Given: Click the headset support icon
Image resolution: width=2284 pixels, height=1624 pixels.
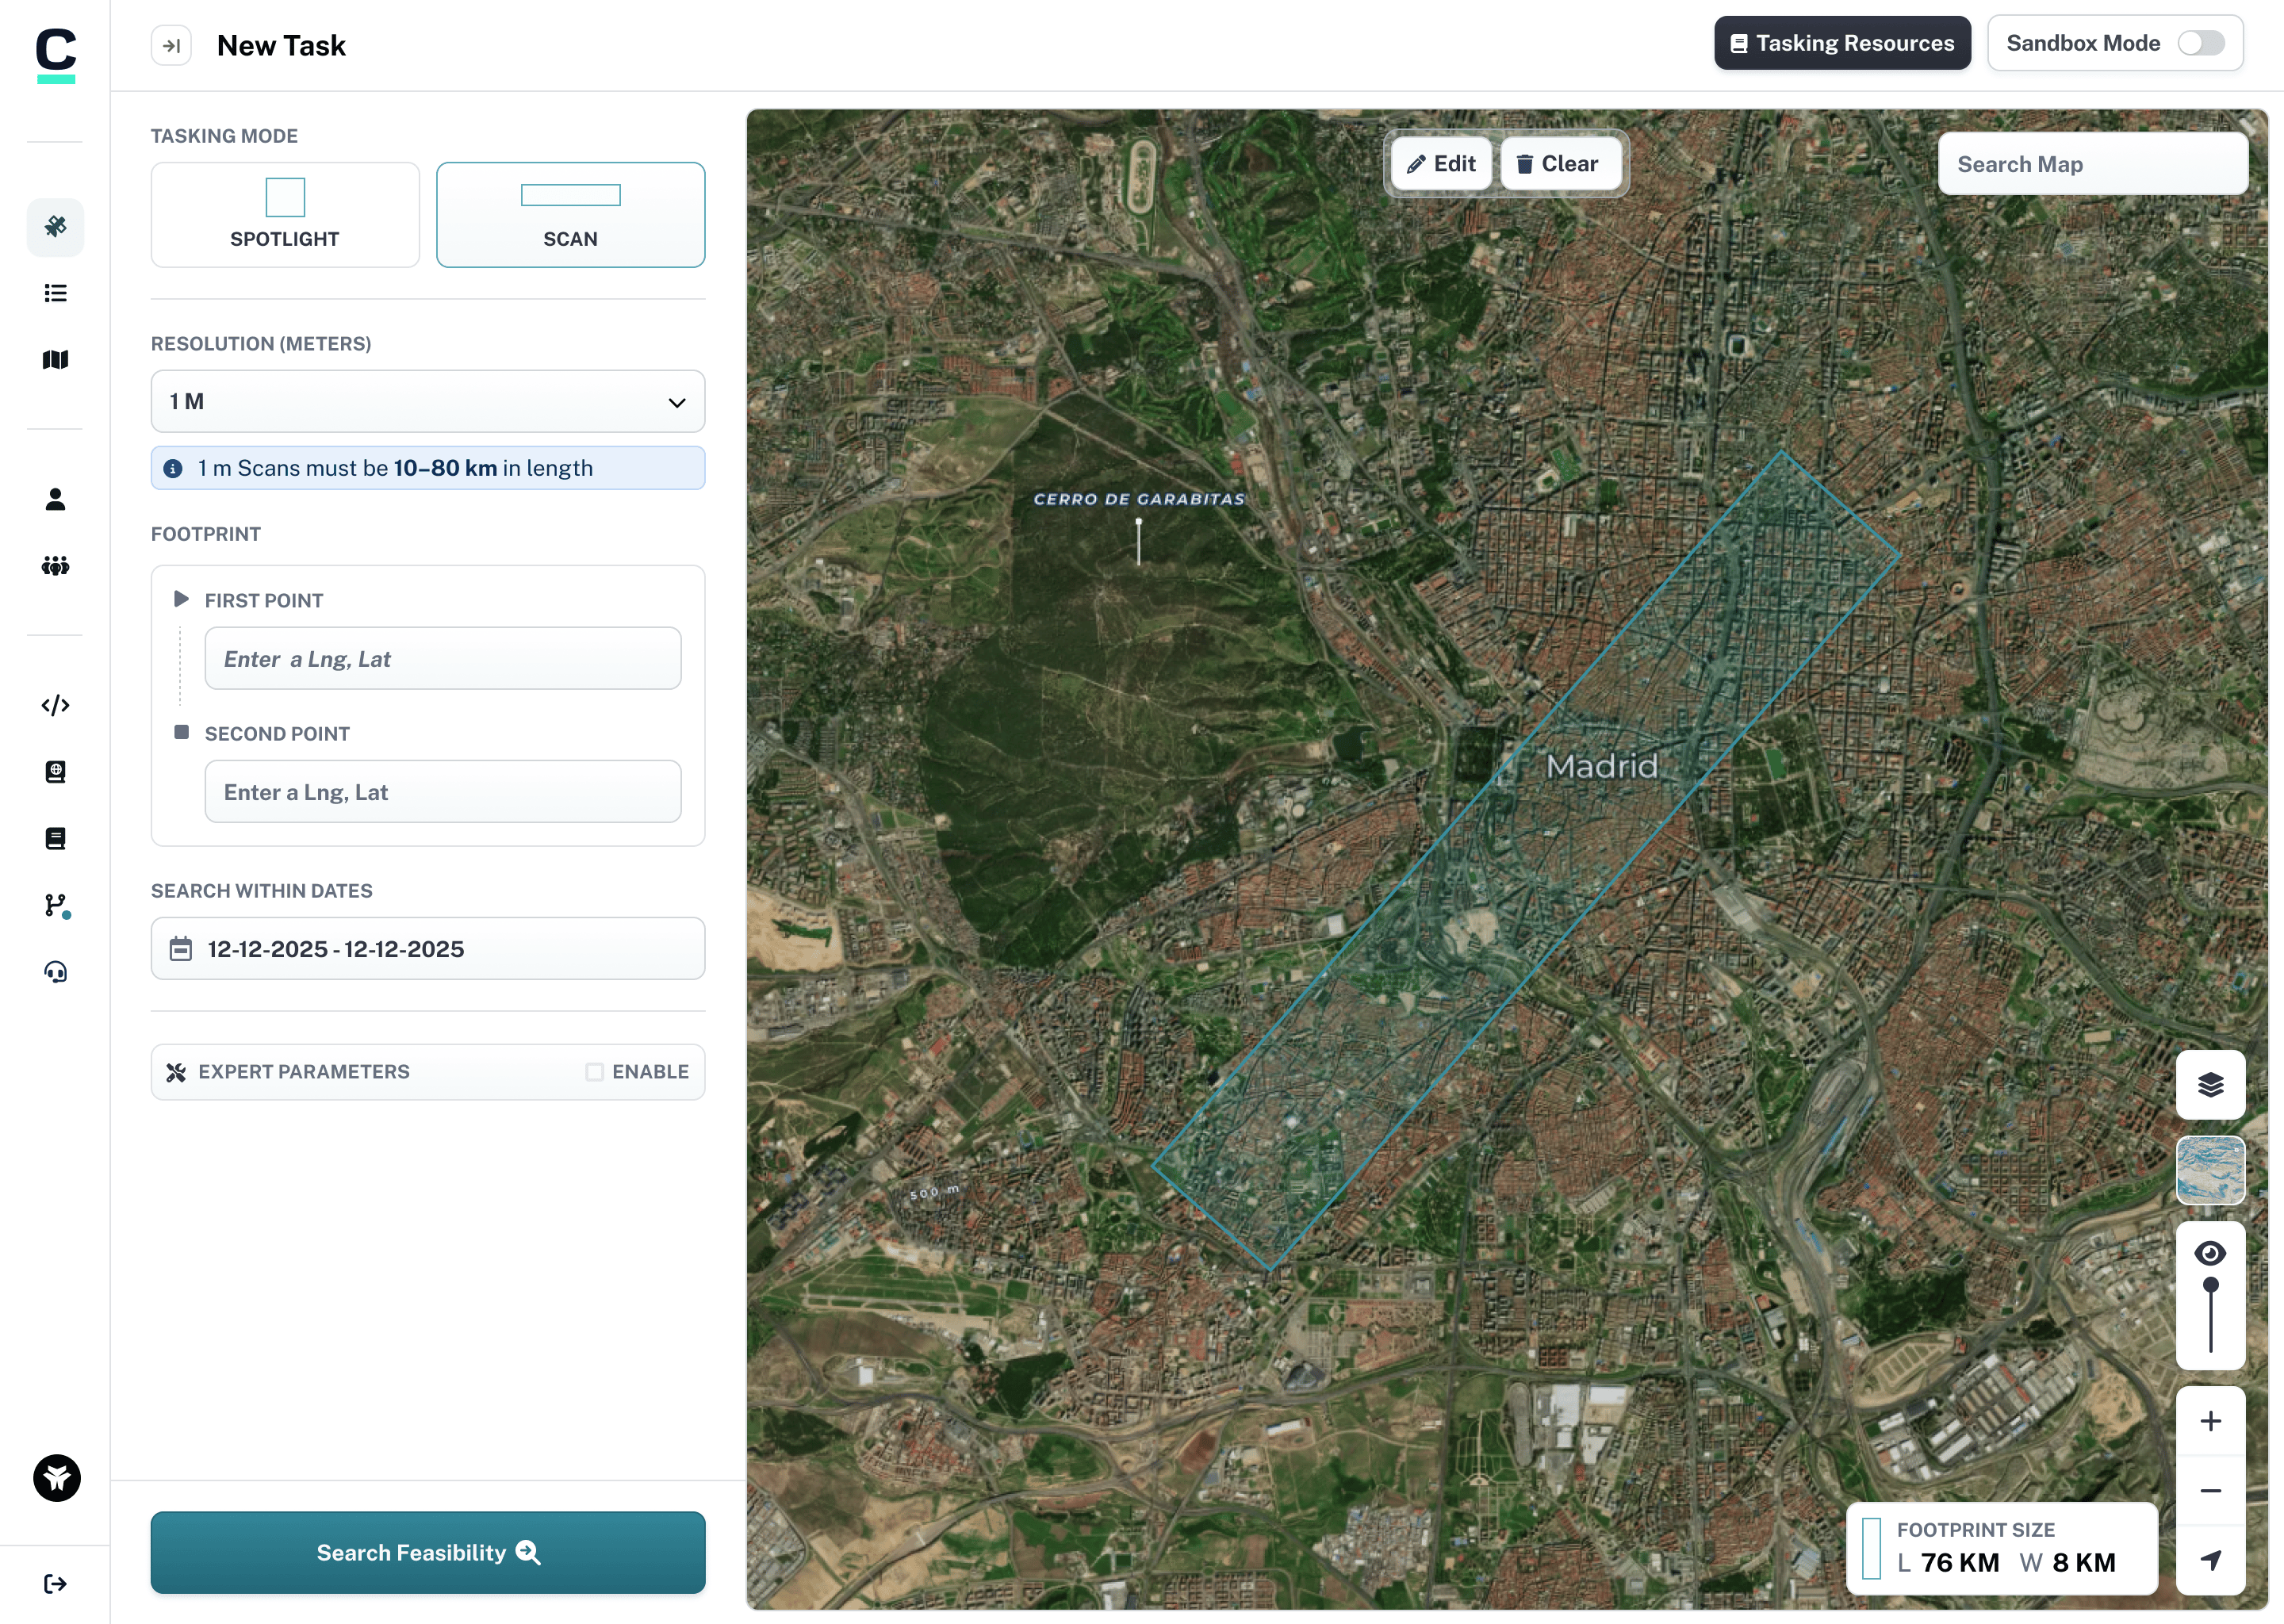Looking at the screenshot, I should coord(55,972).
